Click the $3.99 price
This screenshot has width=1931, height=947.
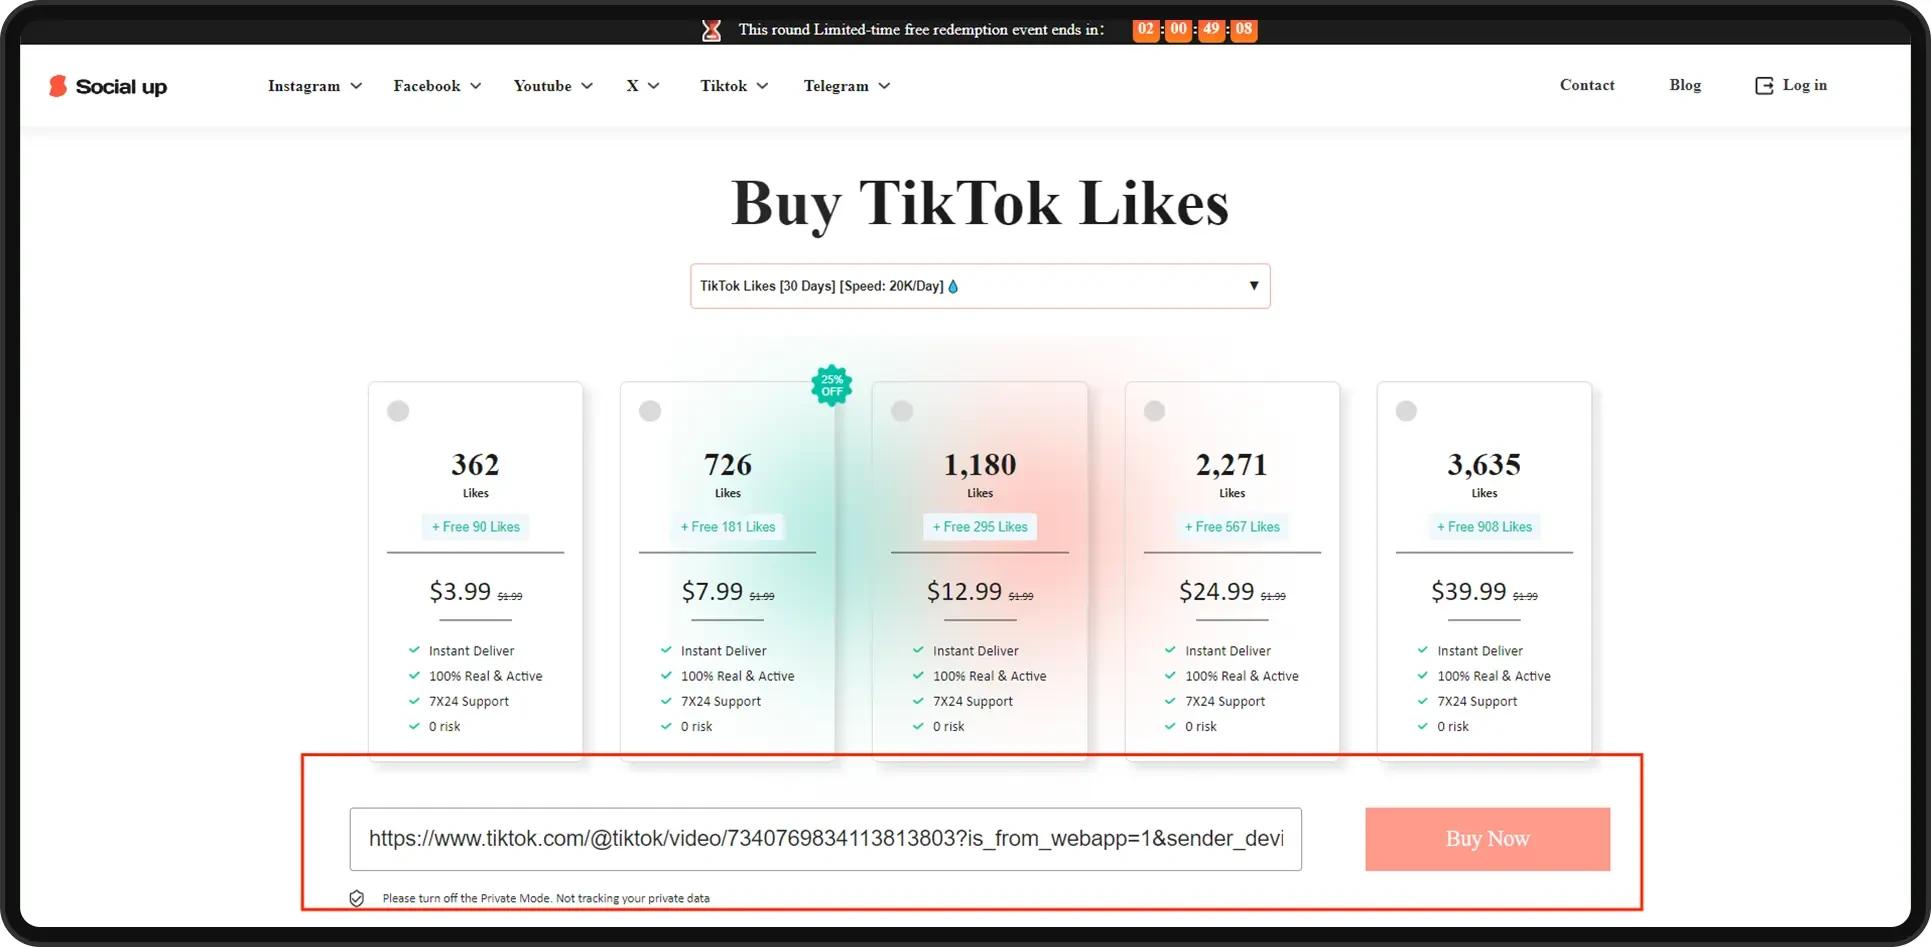click(x=460, y=591)
